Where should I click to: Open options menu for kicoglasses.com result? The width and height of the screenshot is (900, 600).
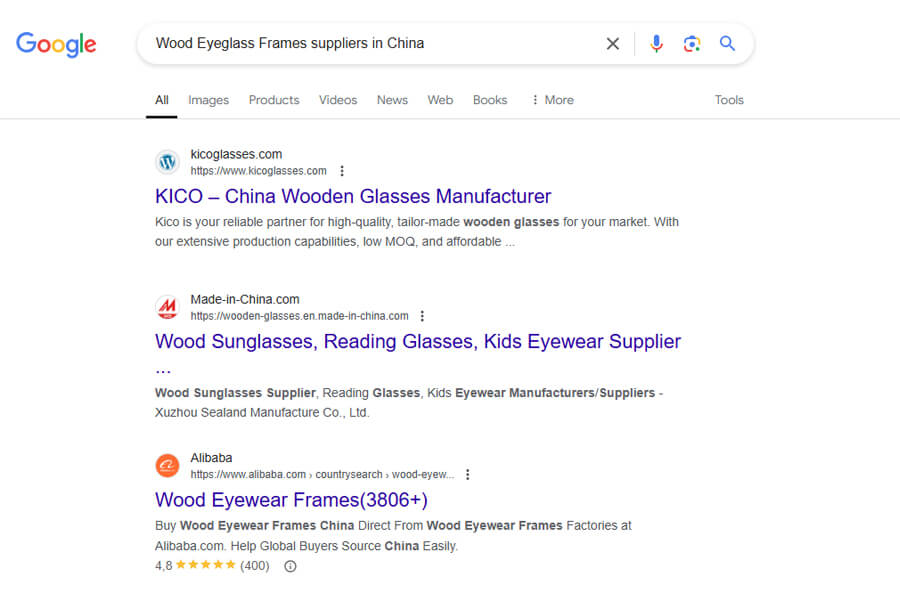[x=342, y=171]
